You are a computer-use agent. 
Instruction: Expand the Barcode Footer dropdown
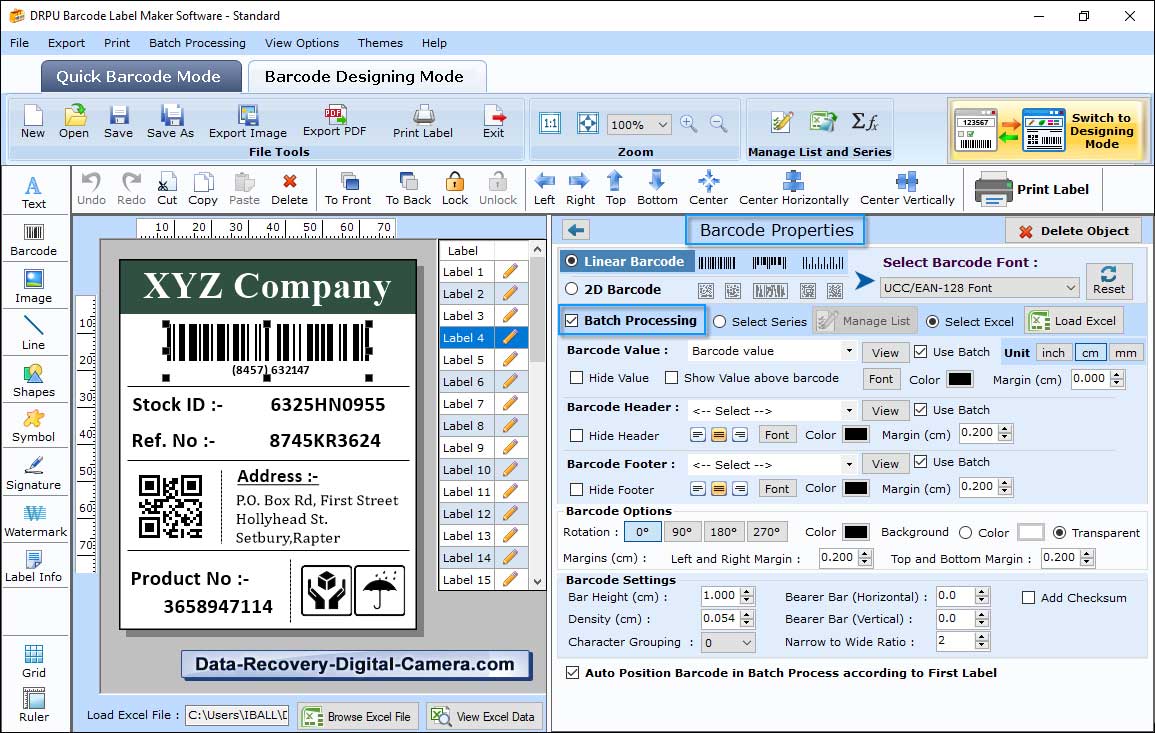[x=849, y=464]
